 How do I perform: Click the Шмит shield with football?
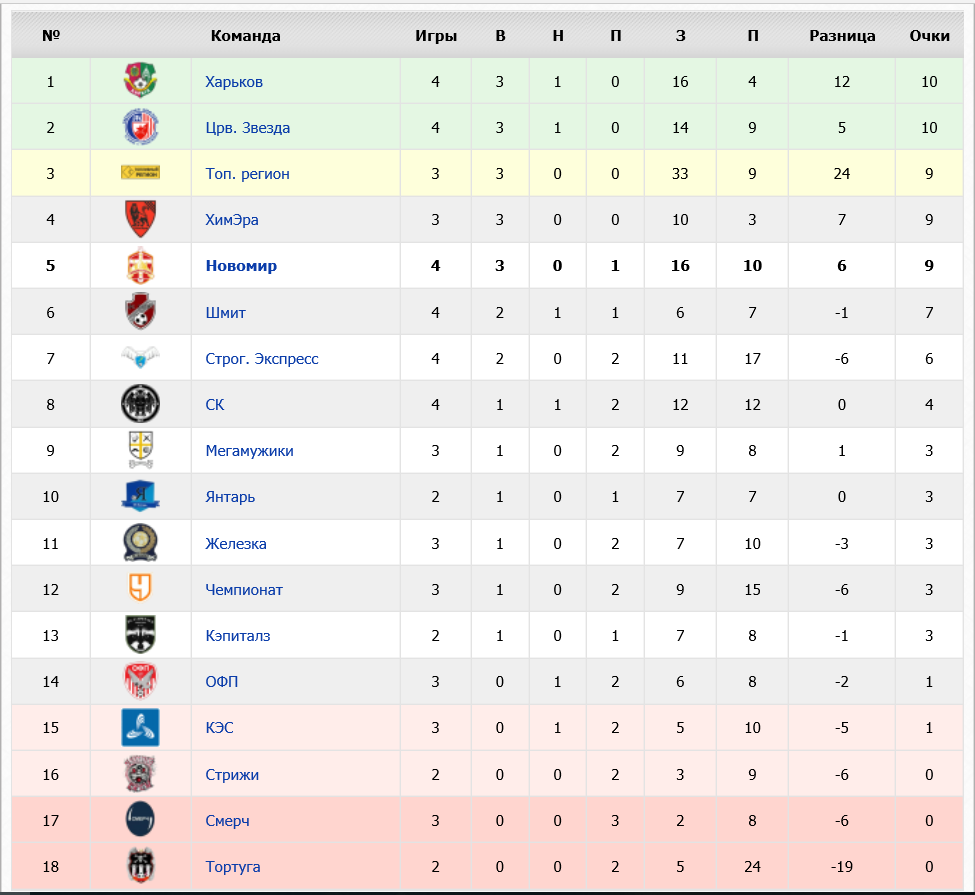141,311
